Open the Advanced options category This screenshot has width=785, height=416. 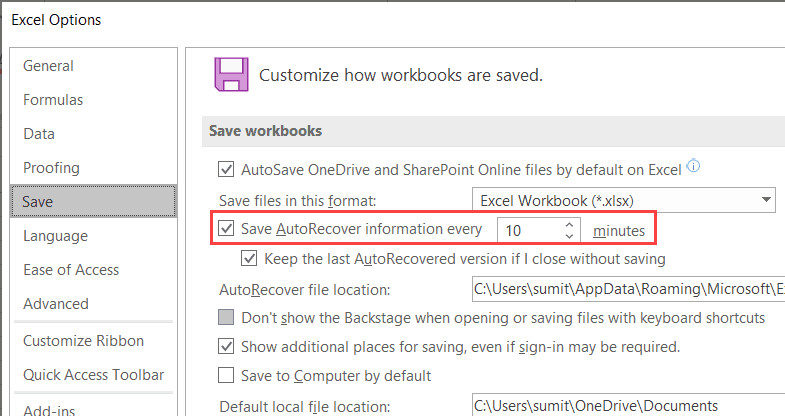[56, 303]
